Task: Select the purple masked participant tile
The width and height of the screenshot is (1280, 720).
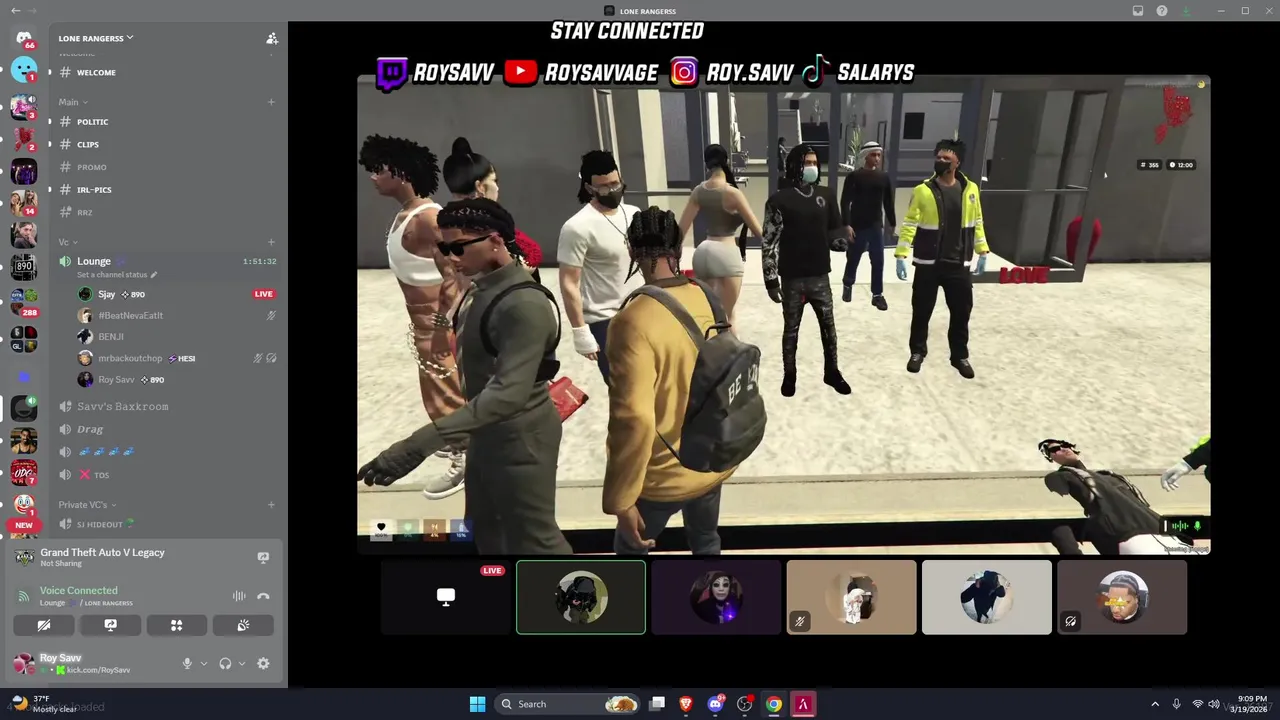Action: pyautogui.click(x=716, y=597)
